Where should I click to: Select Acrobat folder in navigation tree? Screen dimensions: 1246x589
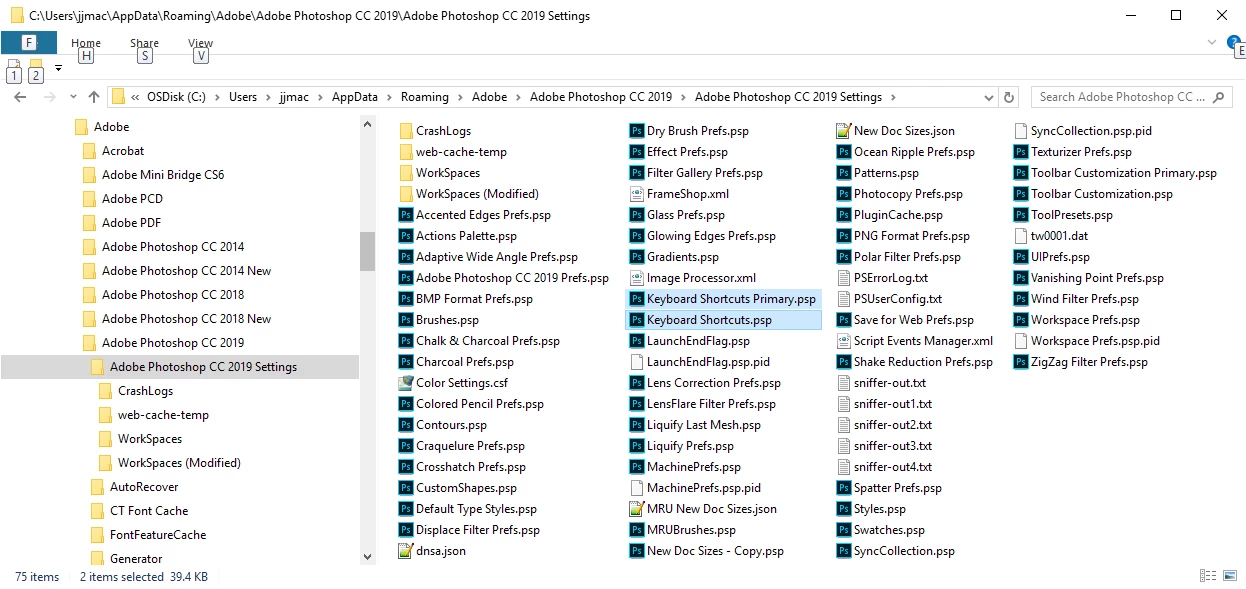pyautogui.click(x=123, y=151)
